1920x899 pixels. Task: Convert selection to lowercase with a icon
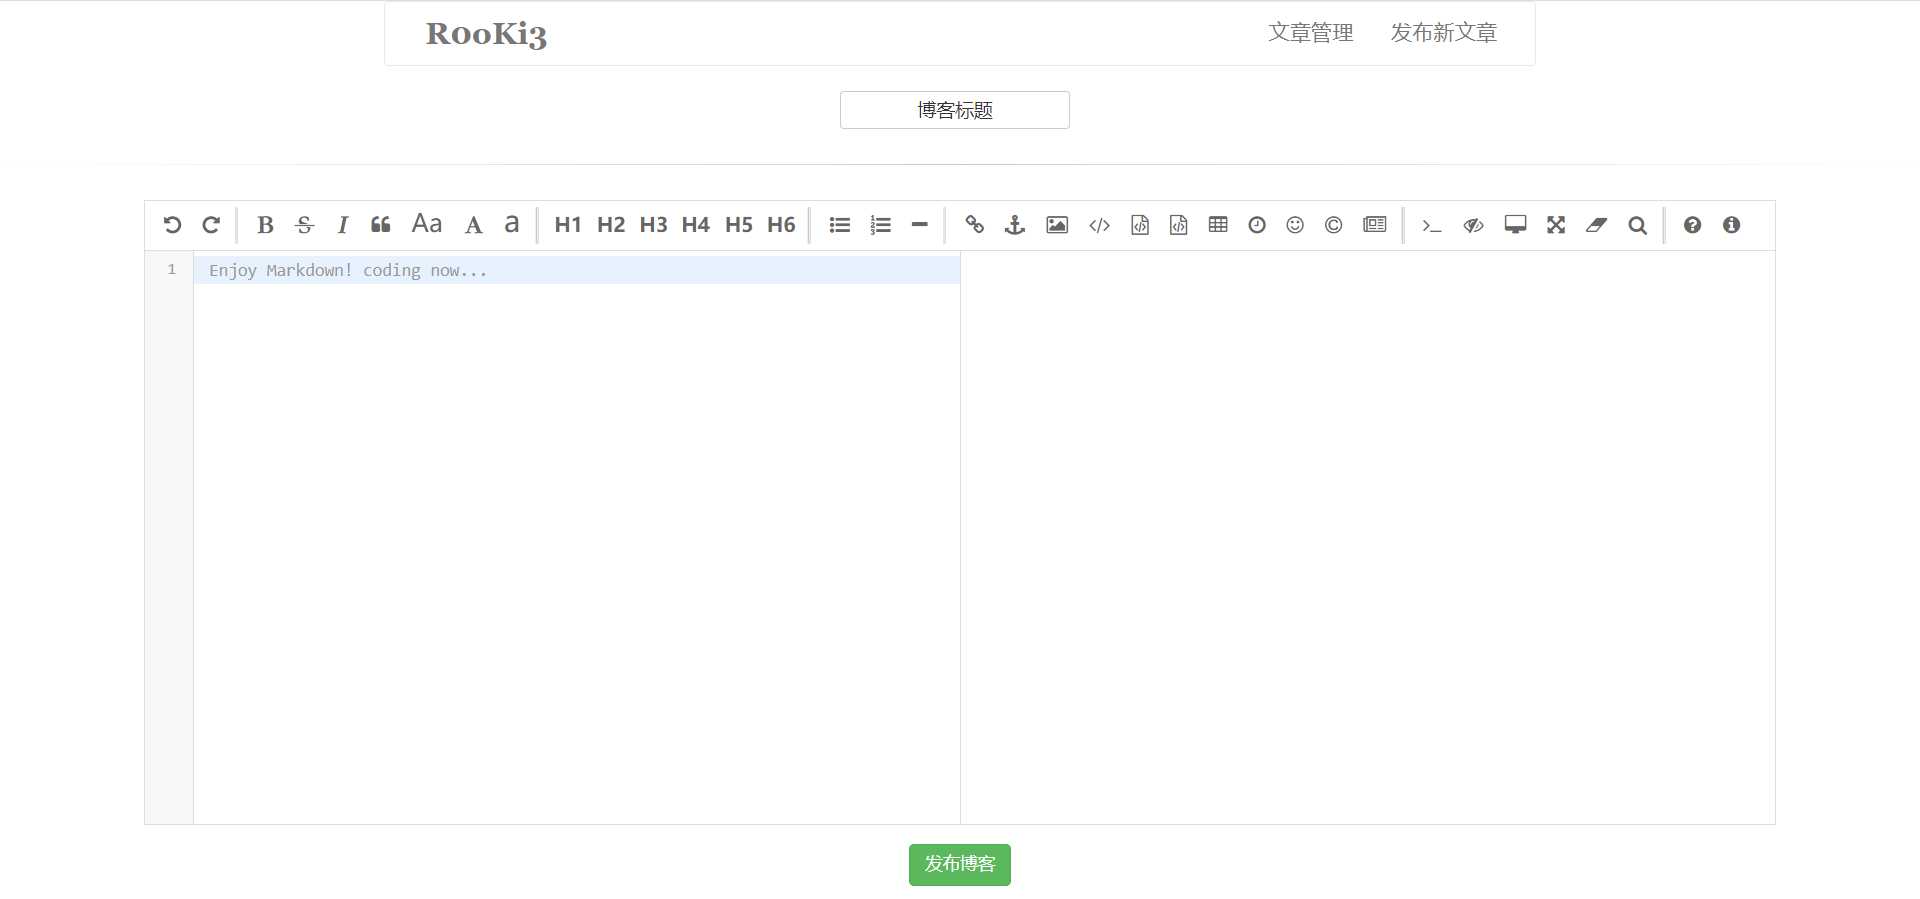pyautogui.click(x=512, y=224)
